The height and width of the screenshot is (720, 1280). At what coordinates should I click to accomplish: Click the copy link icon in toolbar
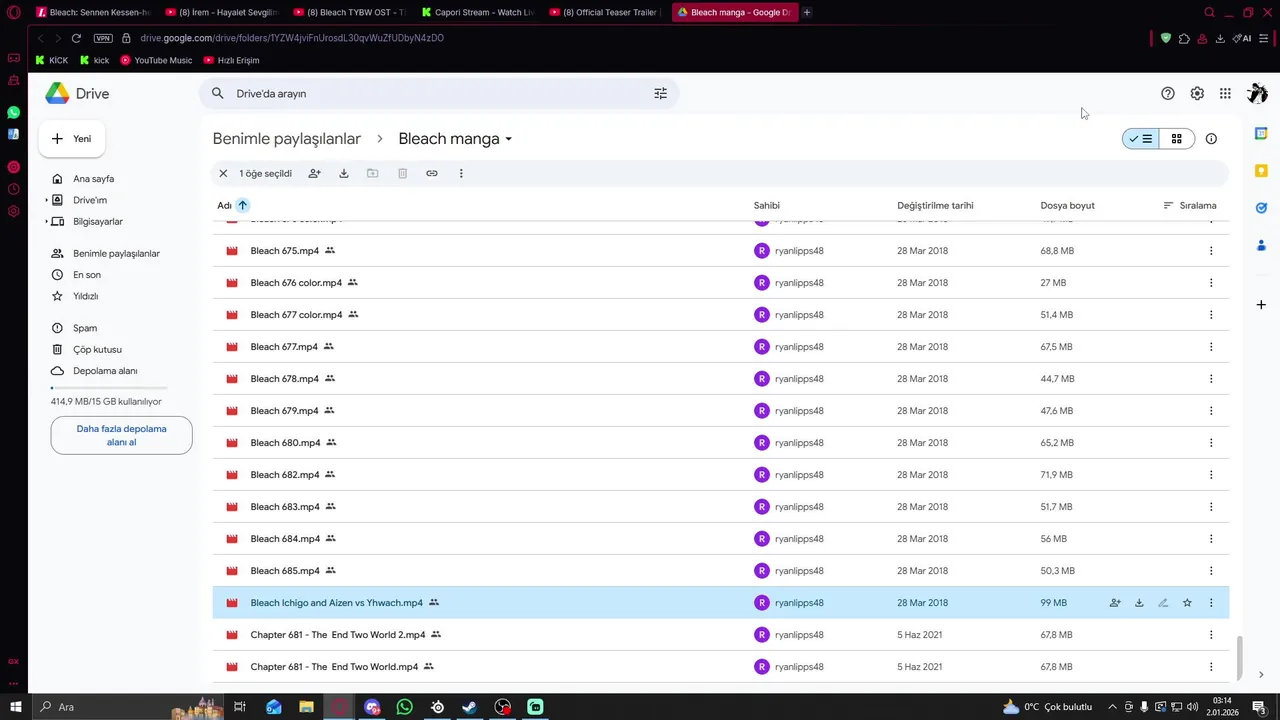pos(432,173)
